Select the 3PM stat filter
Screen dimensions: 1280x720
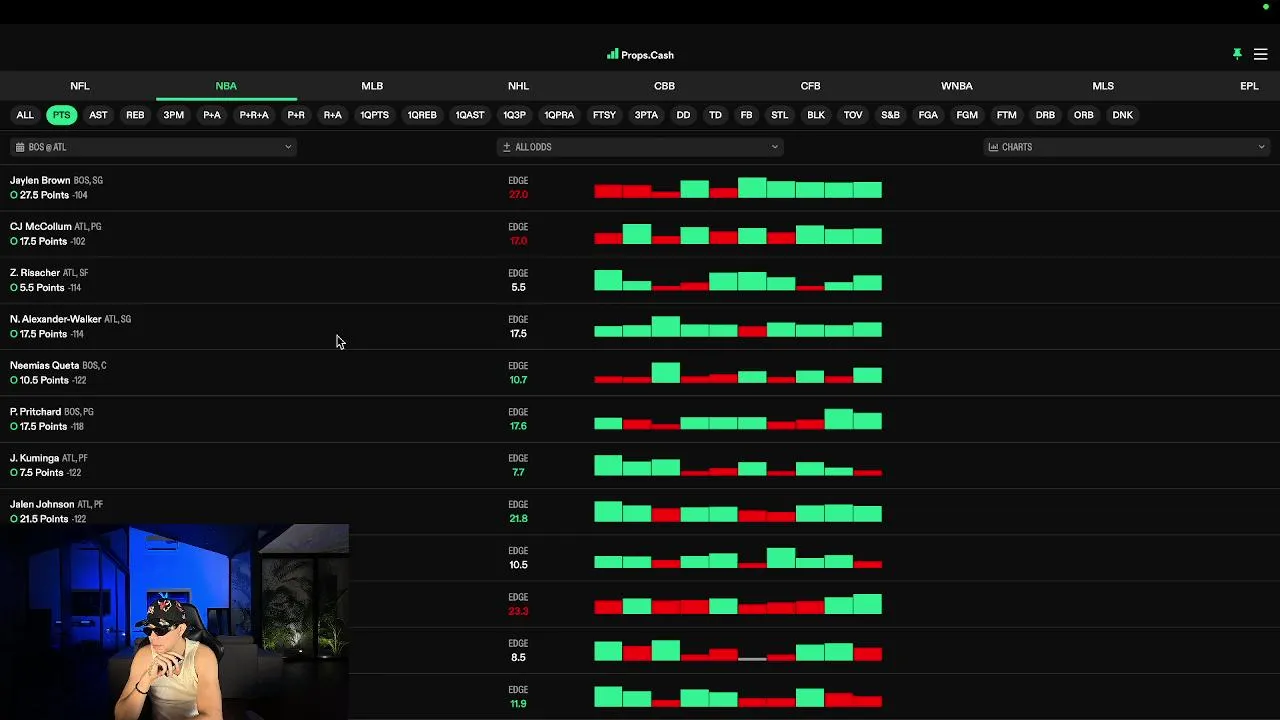(x=174, y=115)
